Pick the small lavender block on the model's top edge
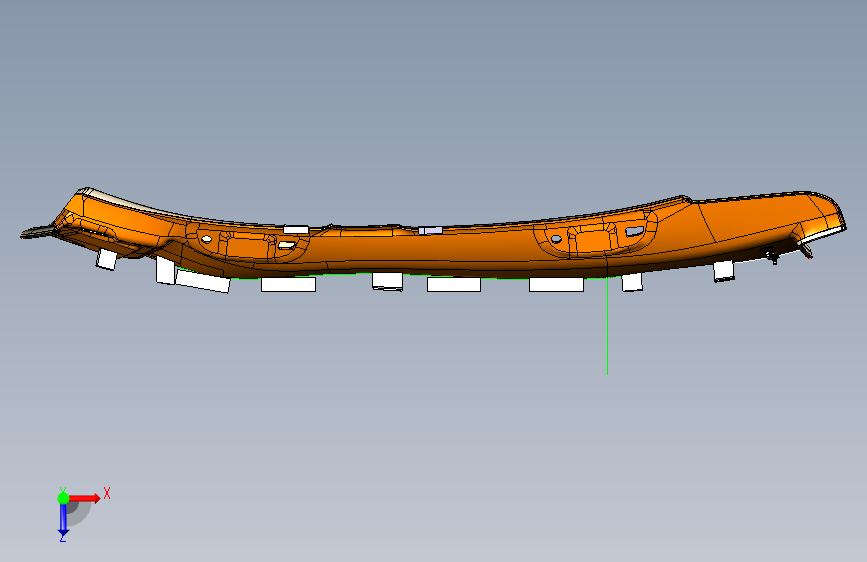 coord(430,230)
